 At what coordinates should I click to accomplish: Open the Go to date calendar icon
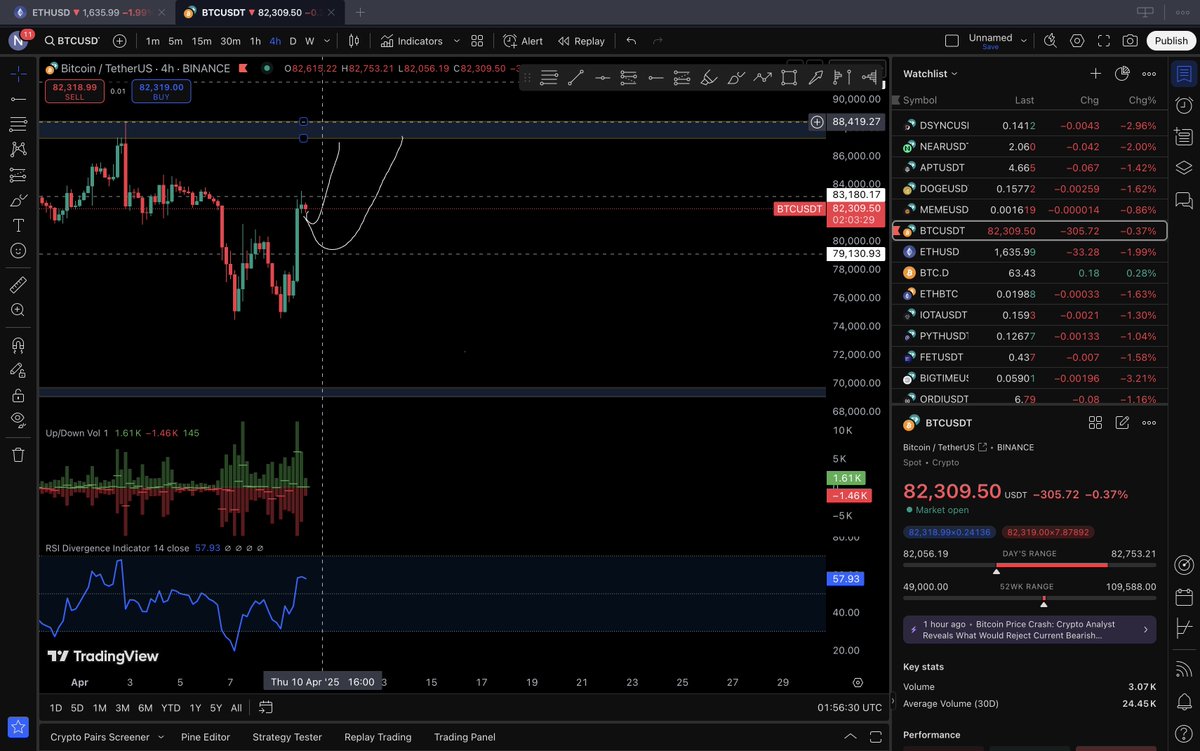click(x=265, y=707)
